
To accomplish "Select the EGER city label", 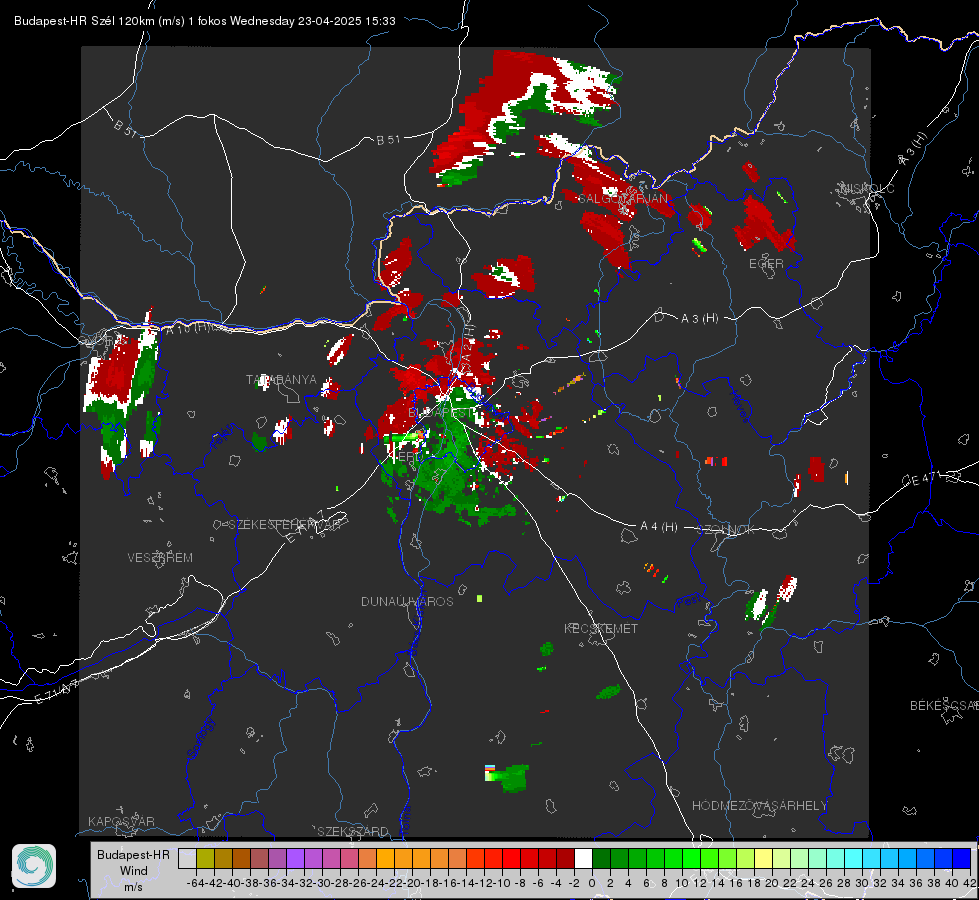I will (766, 264).
